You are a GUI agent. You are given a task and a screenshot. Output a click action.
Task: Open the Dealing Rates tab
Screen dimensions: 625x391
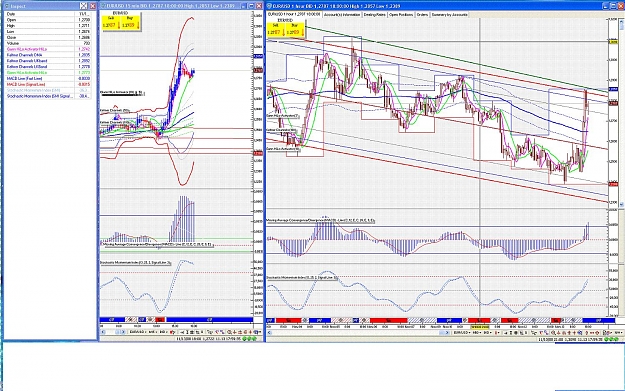tap(374, 14)
